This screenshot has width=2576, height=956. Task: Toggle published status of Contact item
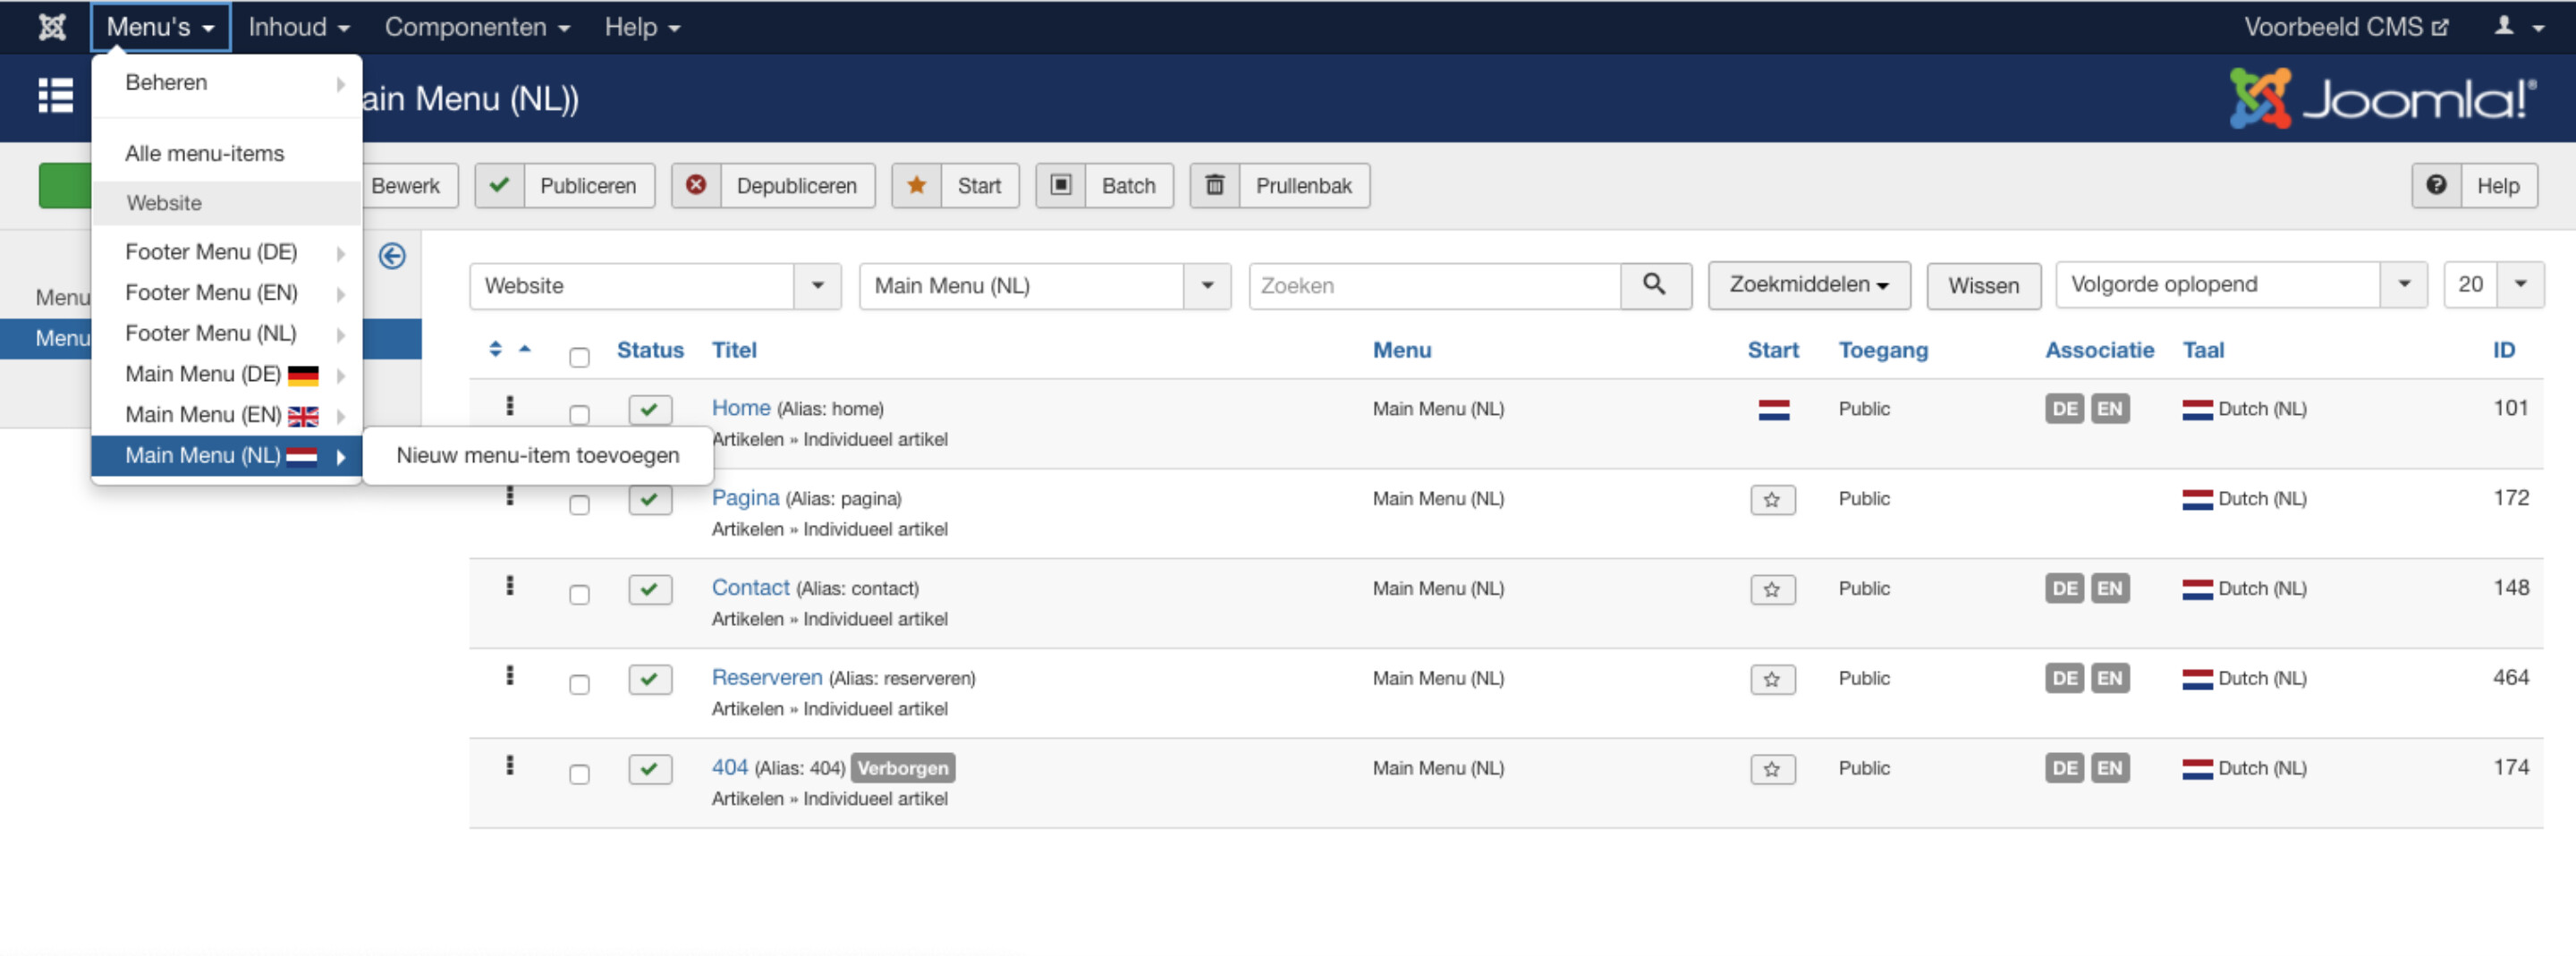649,589
